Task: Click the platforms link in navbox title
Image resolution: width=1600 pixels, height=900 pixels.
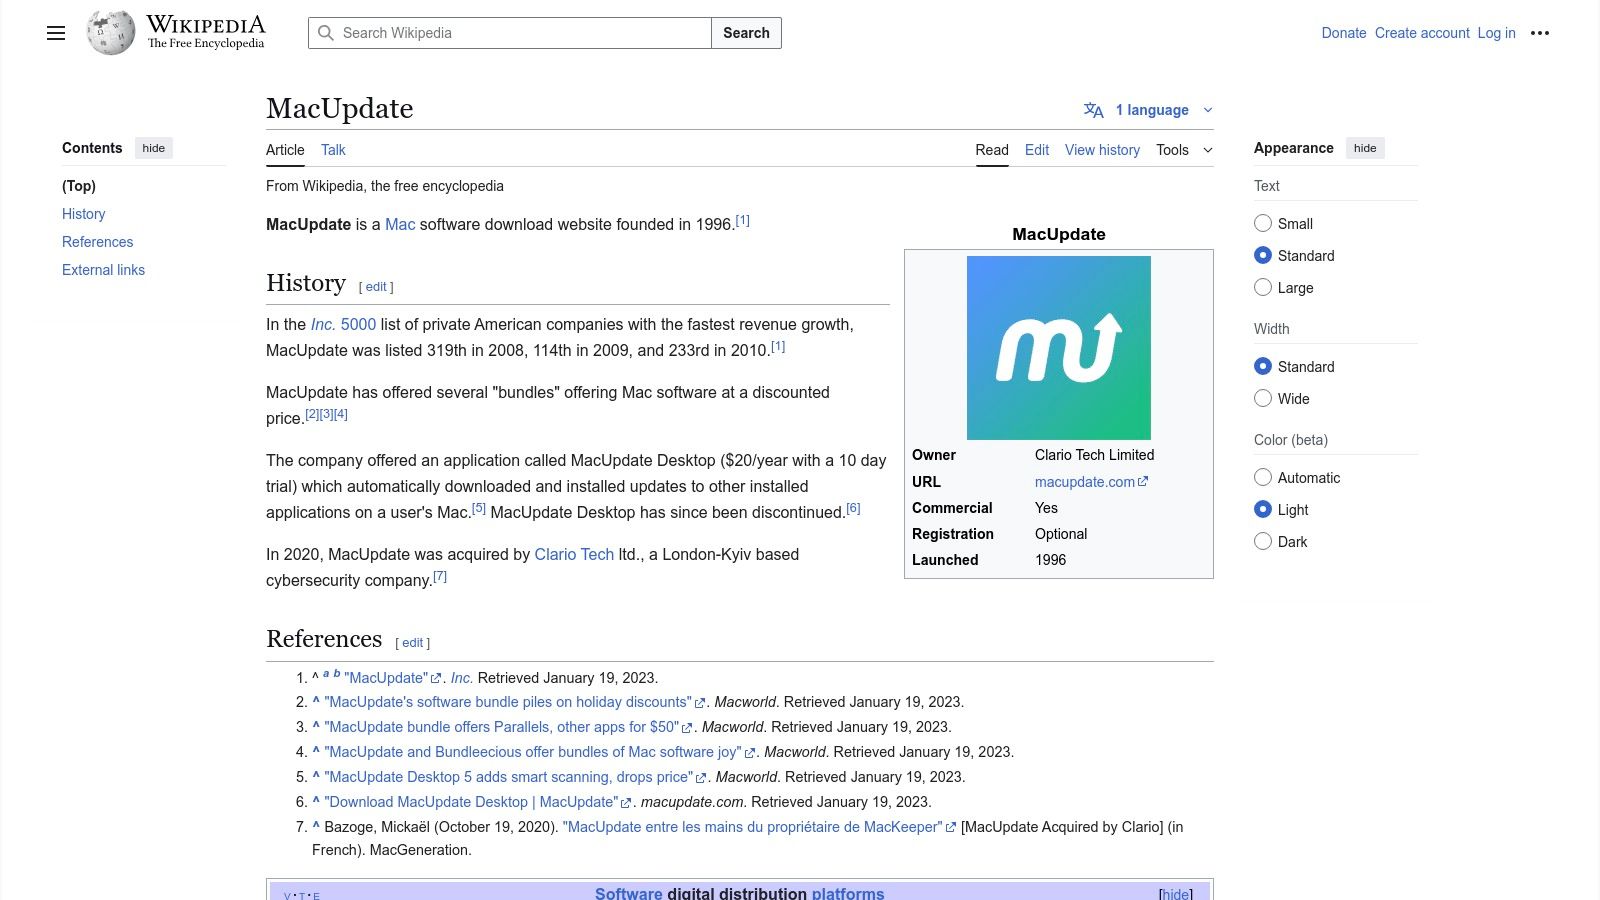Action: pyautogui.click(x=848, y=894)
